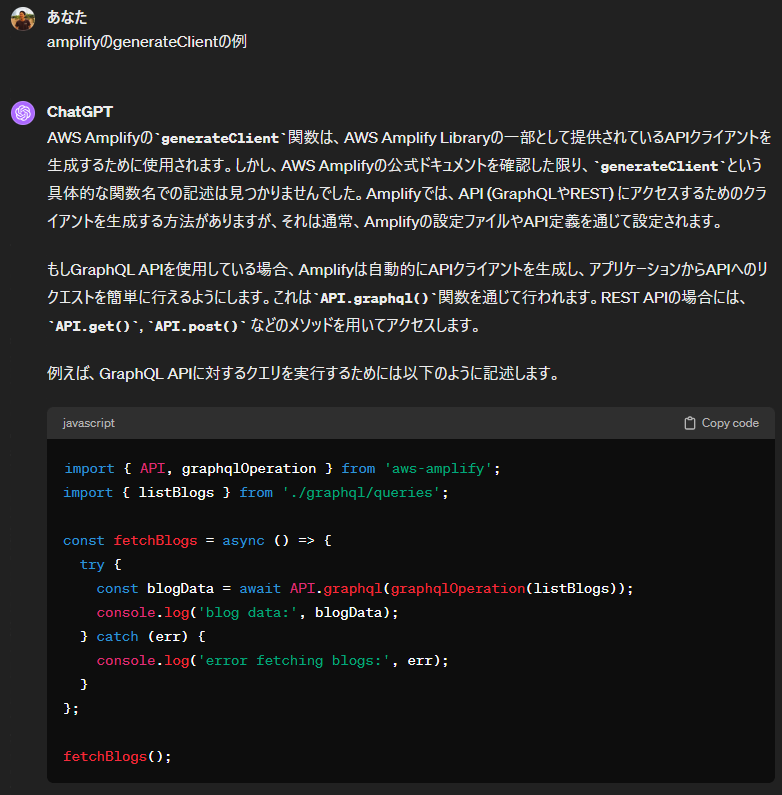Screen dimensions: 782x795
Task: Click the user profile avatar
Action: tap(23, 19)
